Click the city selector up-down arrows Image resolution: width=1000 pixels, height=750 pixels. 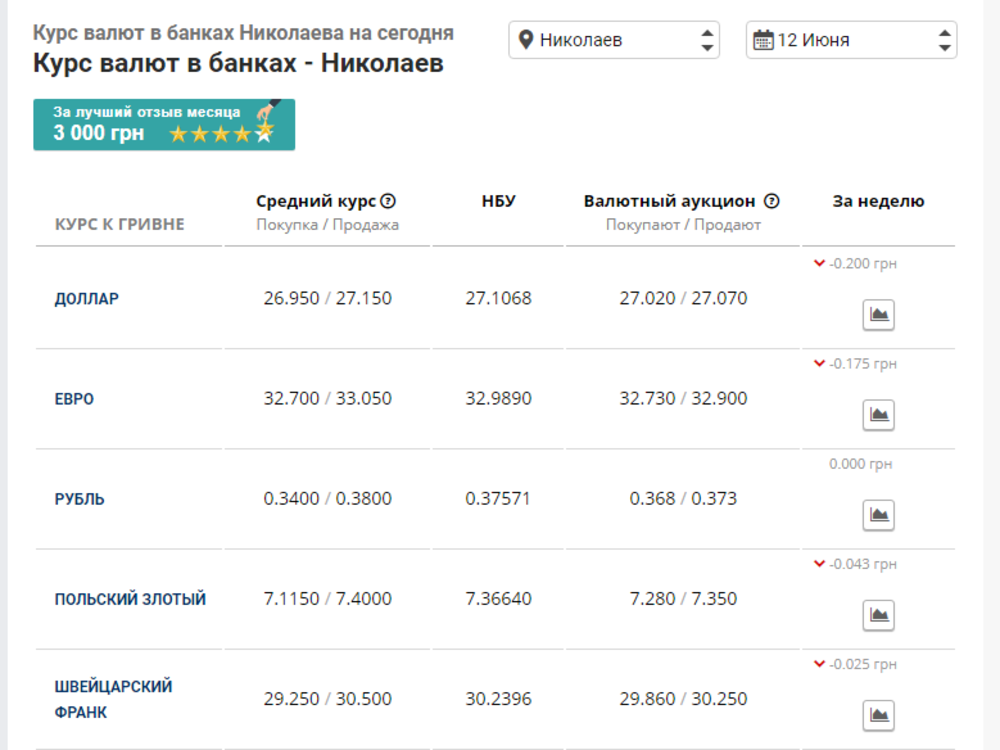(x=707, y=40)
